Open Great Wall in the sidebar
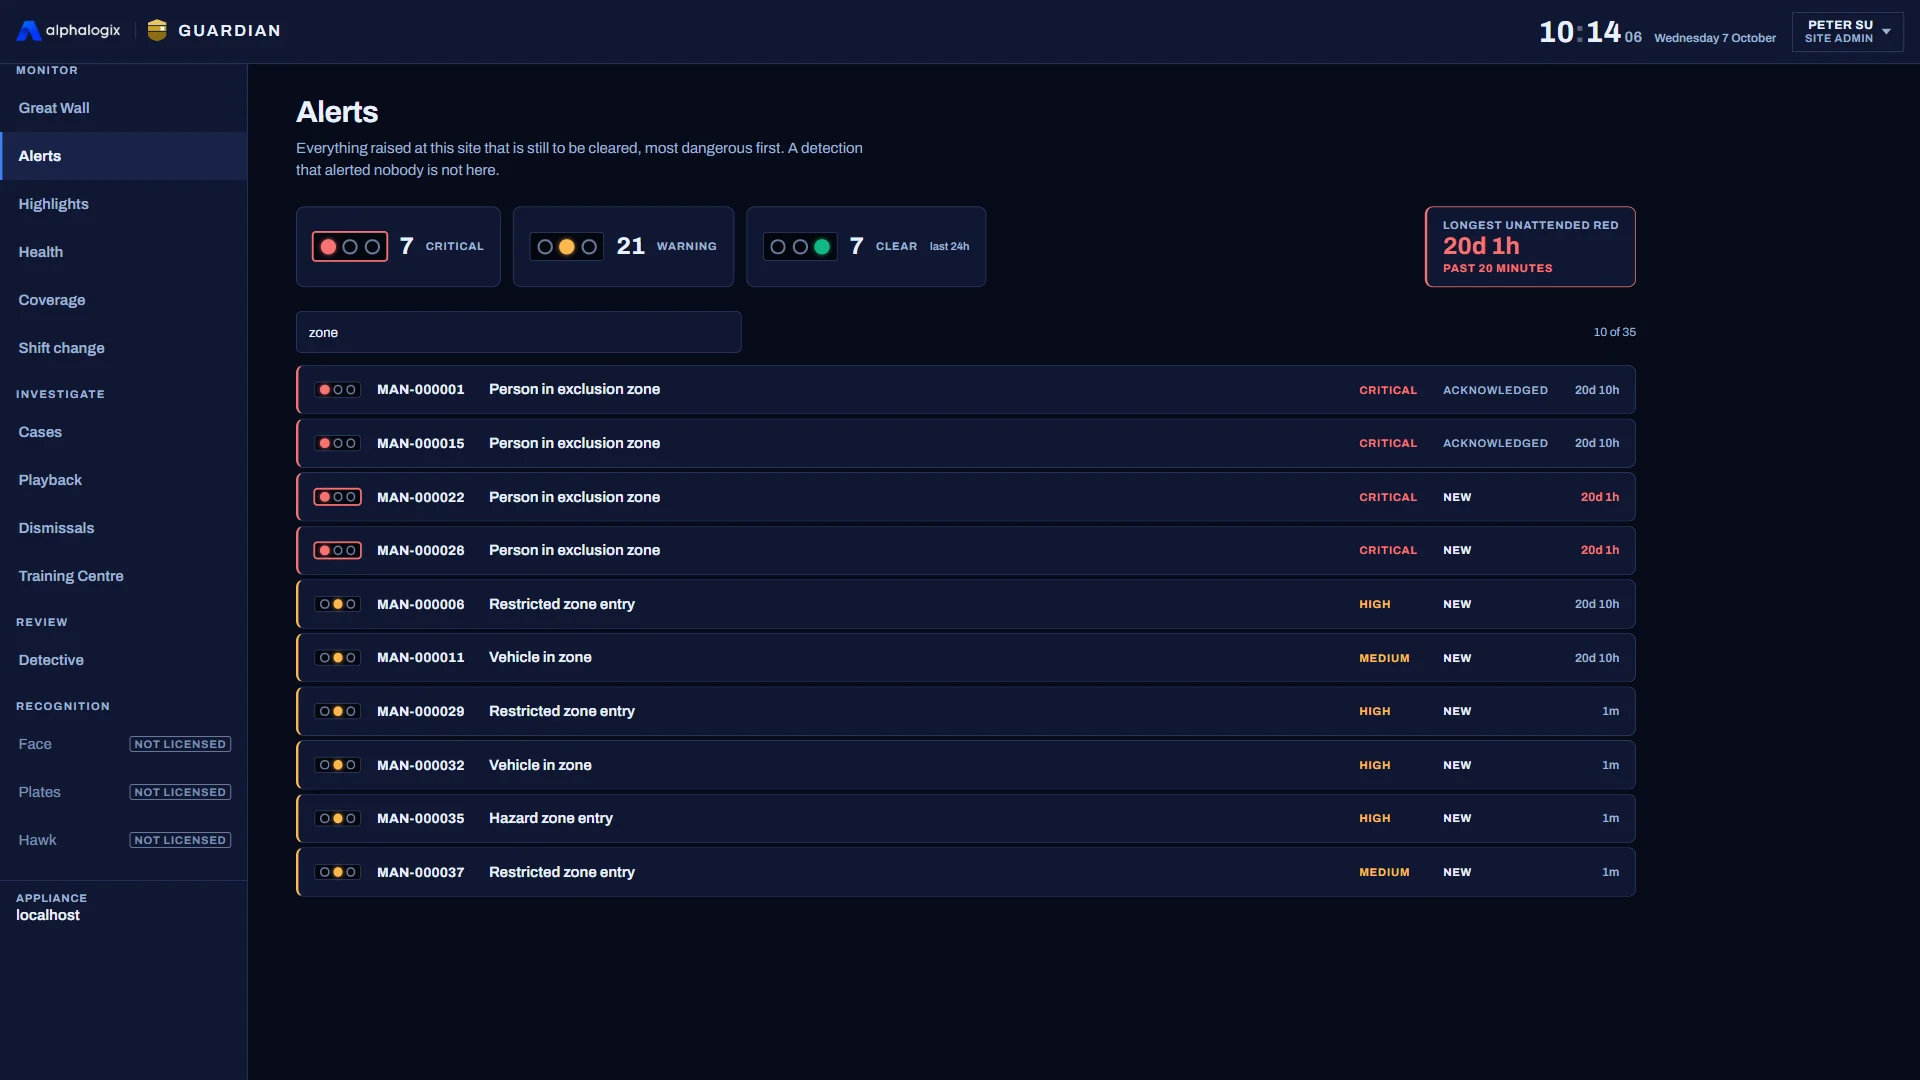Image resolution: width=1920 pixels, height=1080 pixels. (x=124, y=108)
